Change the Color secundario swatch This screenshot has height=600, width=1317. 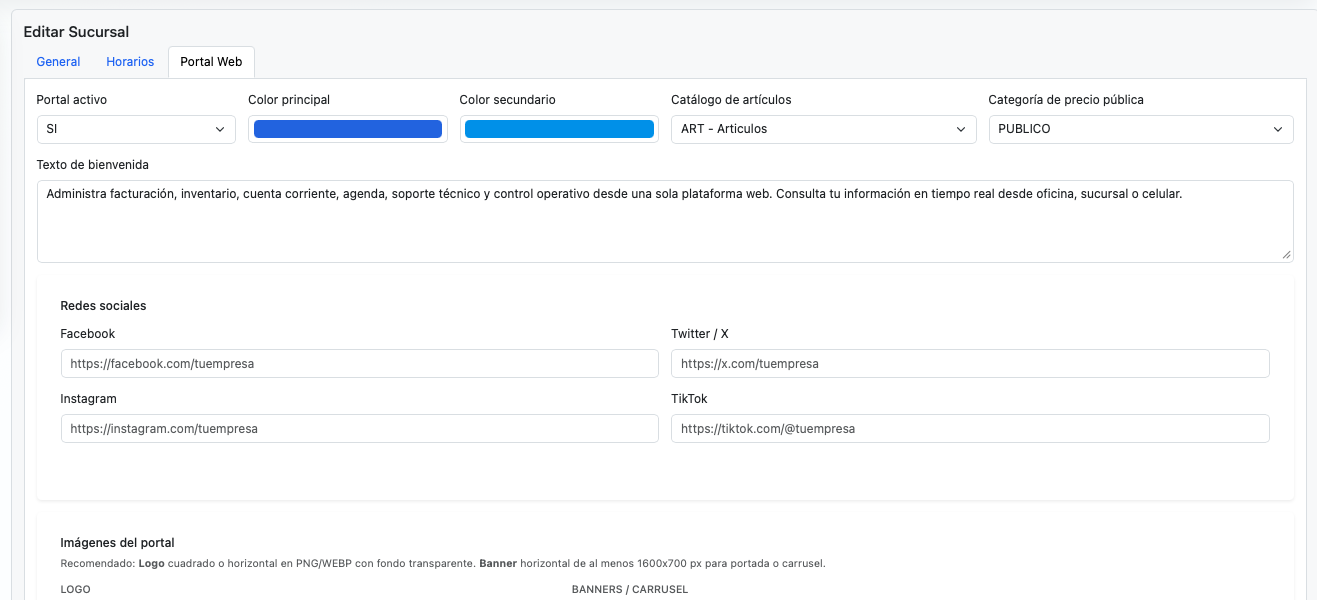[559, 129]
